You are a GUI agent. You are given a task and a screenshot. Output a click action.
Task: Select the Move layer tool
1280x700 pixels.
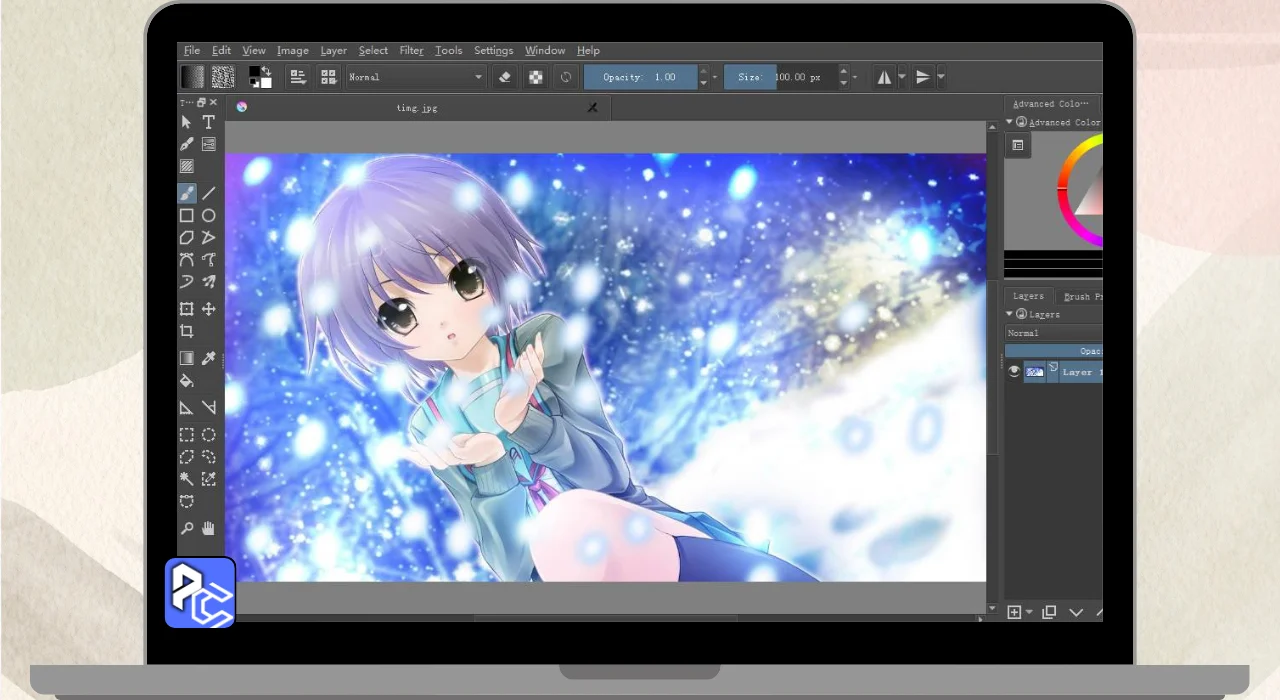pyautogui.click(x=208, y=309)
